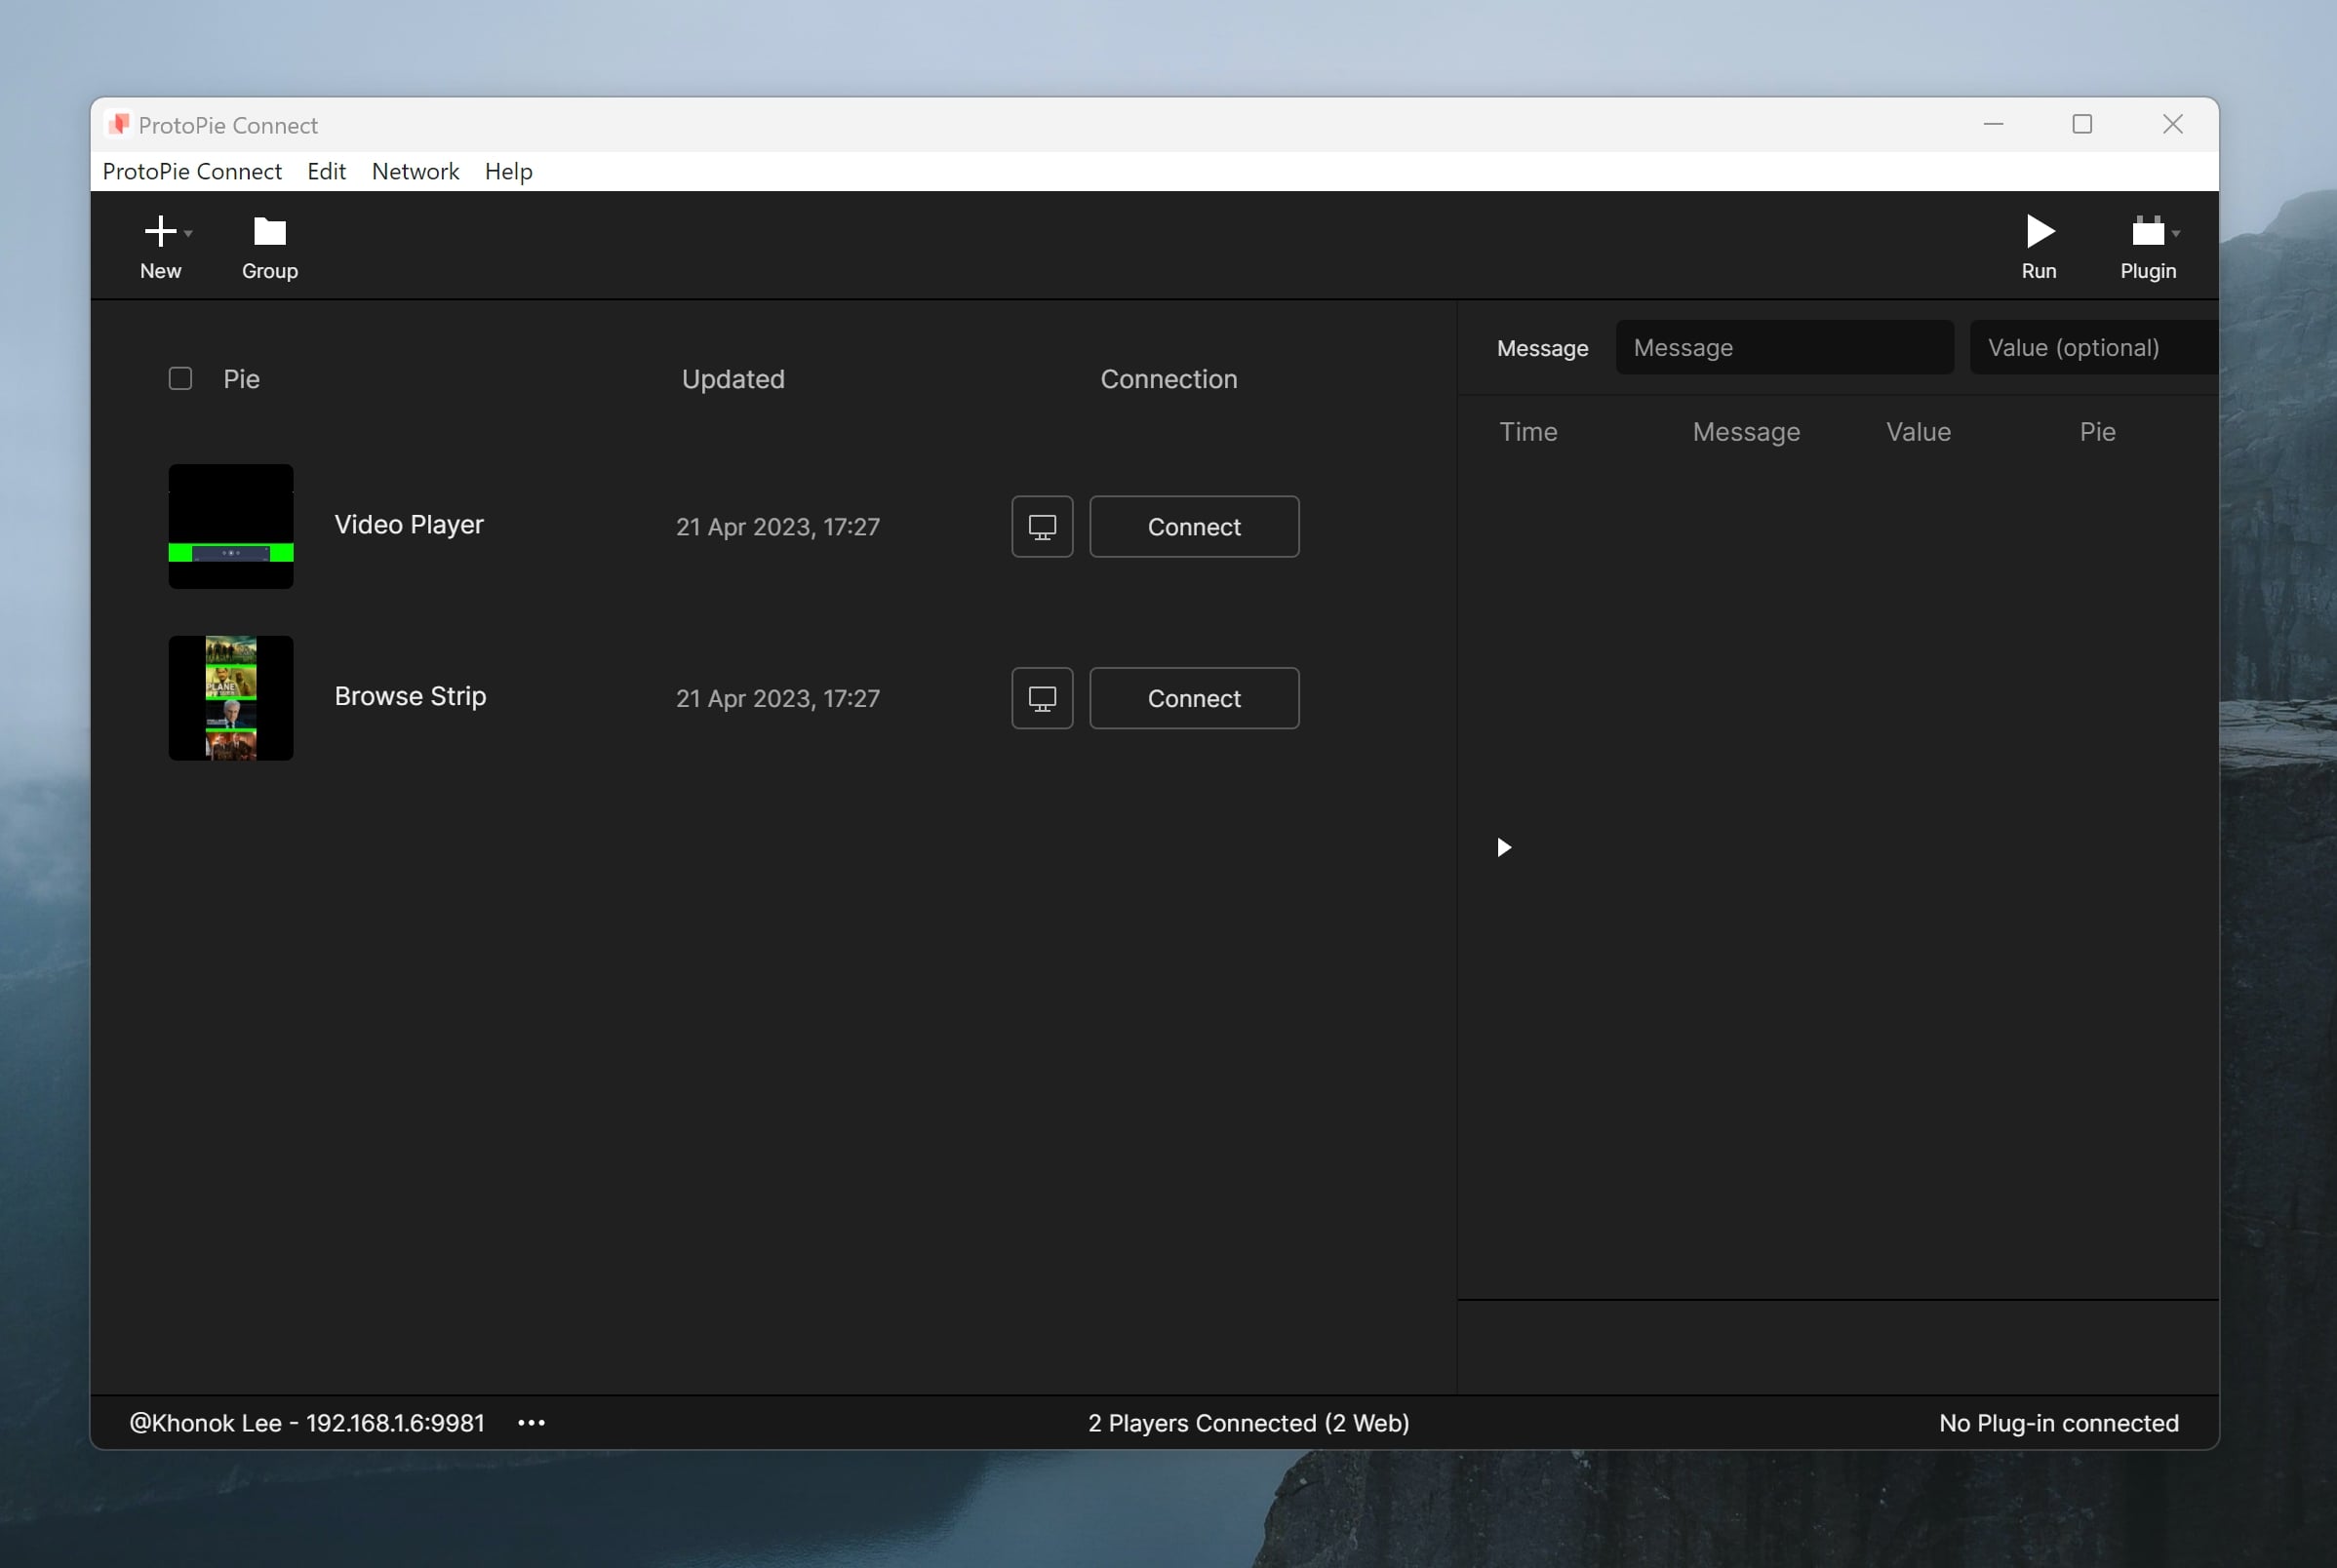This screenshot has width=2337, height=1568.
Task: Open the Edit menu
Action: point(326,171)
